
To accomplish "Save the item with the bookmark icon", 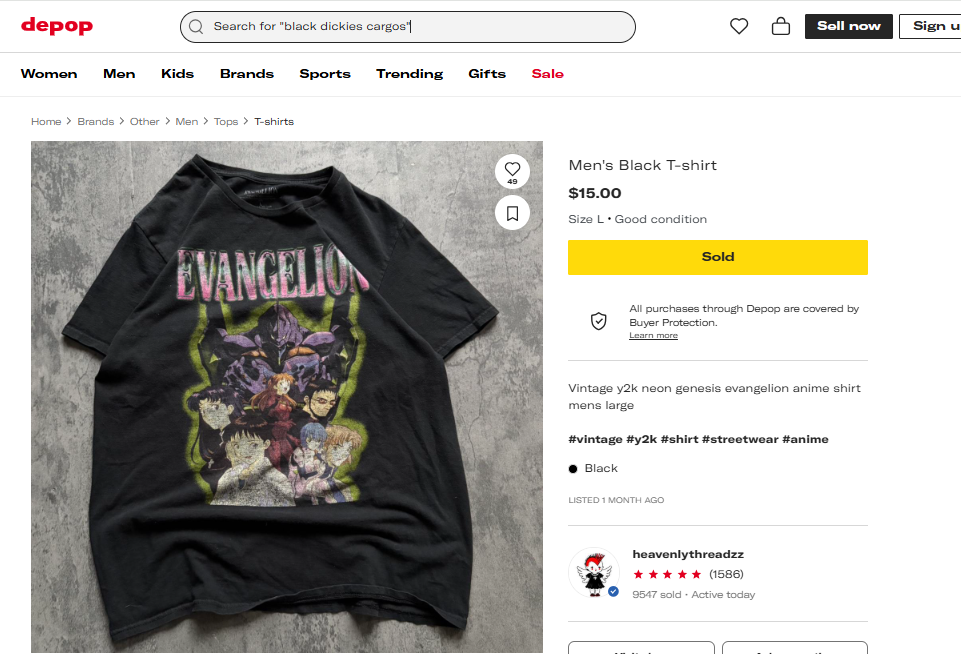I will (512, 212).
